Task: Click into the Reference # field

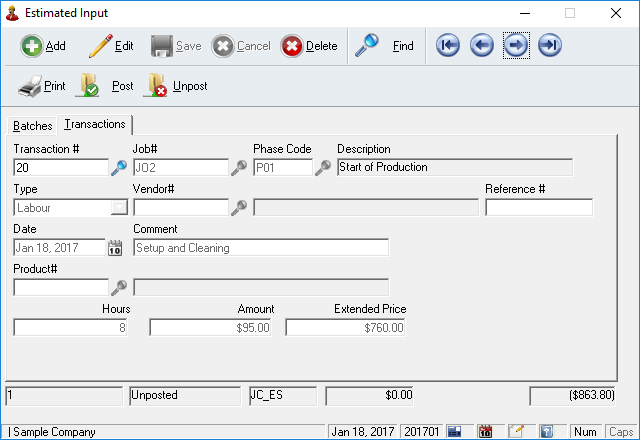Action: (538, 208)
